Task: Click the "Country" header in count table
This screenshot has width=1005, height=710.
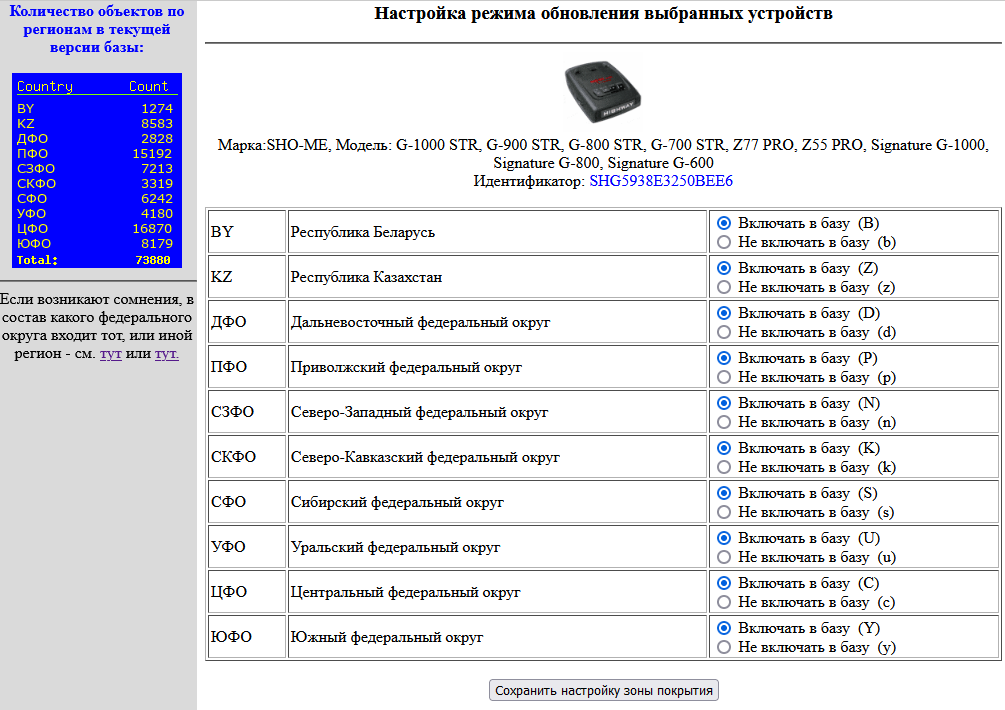Action: point(45,87)
